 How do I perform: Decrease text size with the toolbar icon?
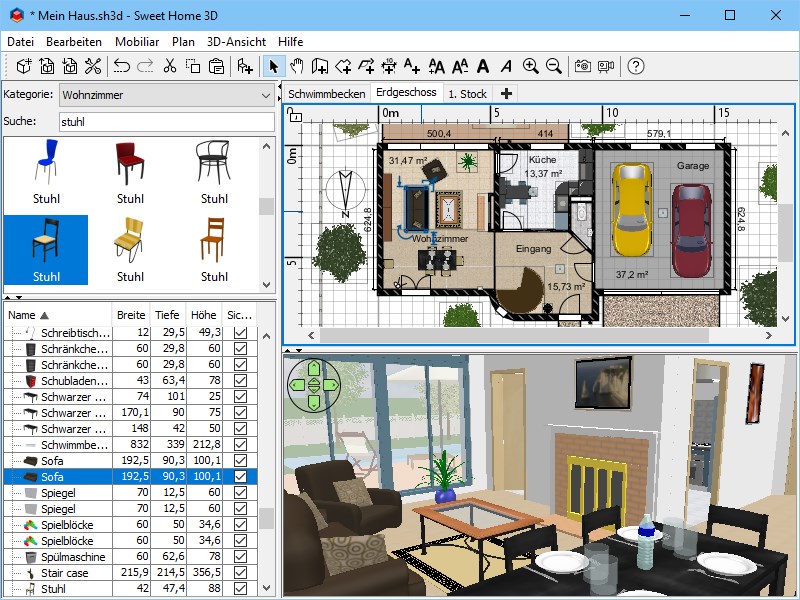[x=460, y=66]
